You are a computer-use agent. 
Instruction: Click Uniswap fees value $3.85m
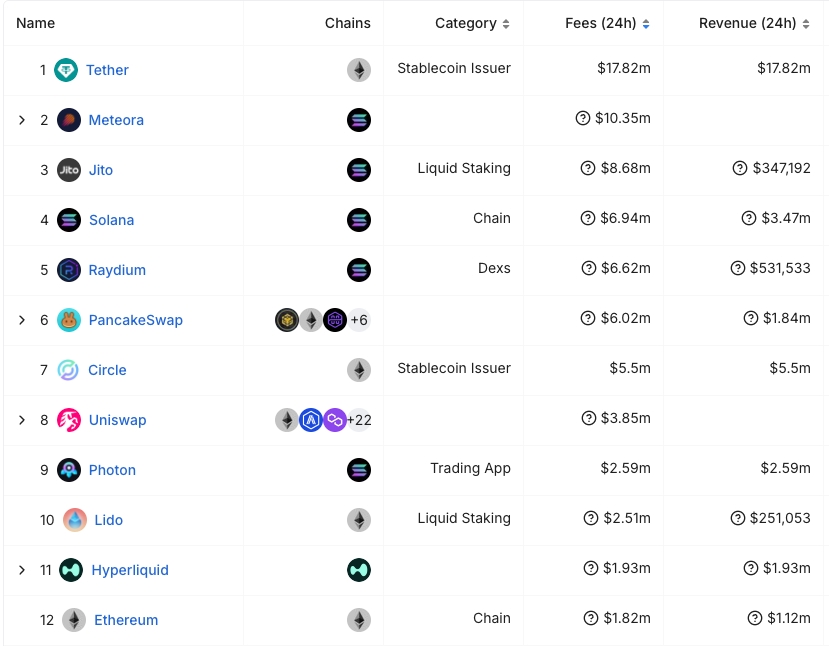click(x=625, y=418)
